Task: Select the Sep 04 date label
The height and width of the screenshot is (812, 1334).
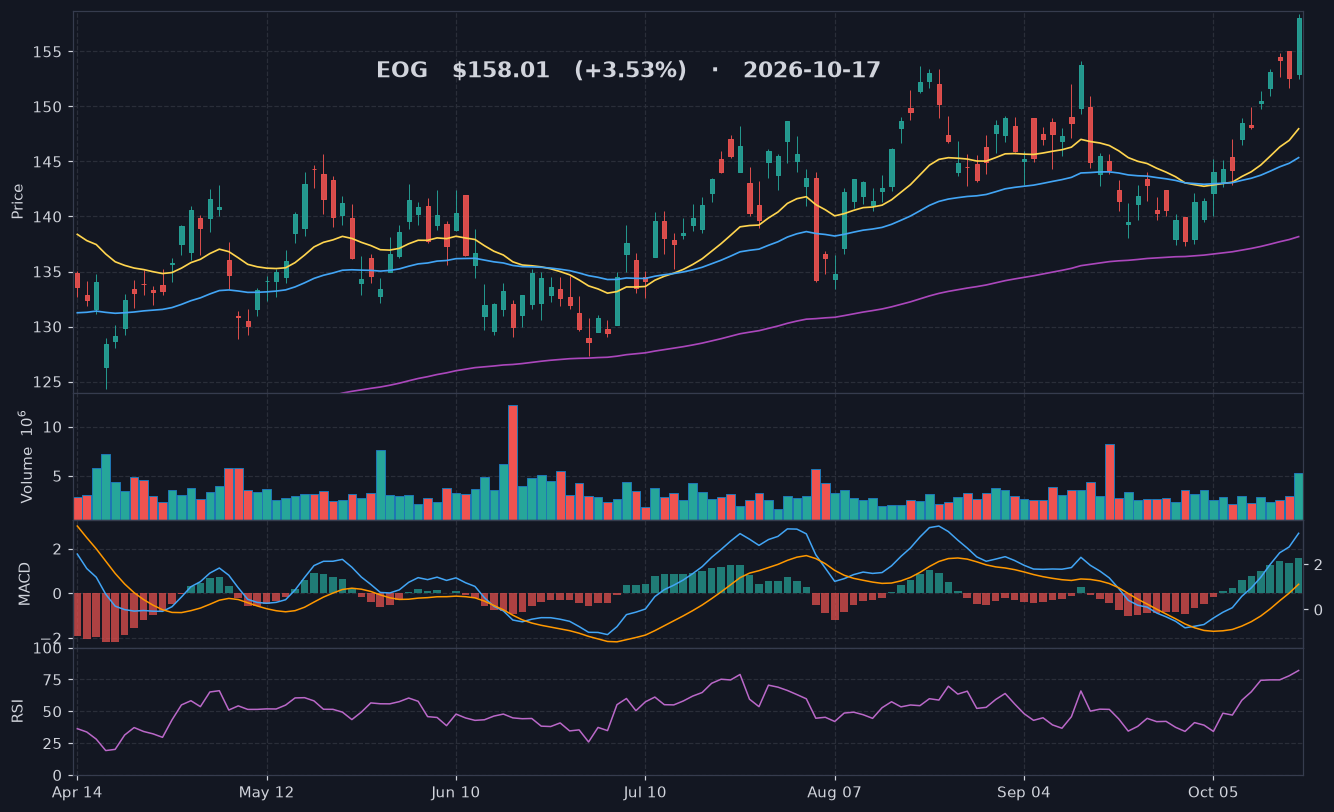Action: [1023, 792]
